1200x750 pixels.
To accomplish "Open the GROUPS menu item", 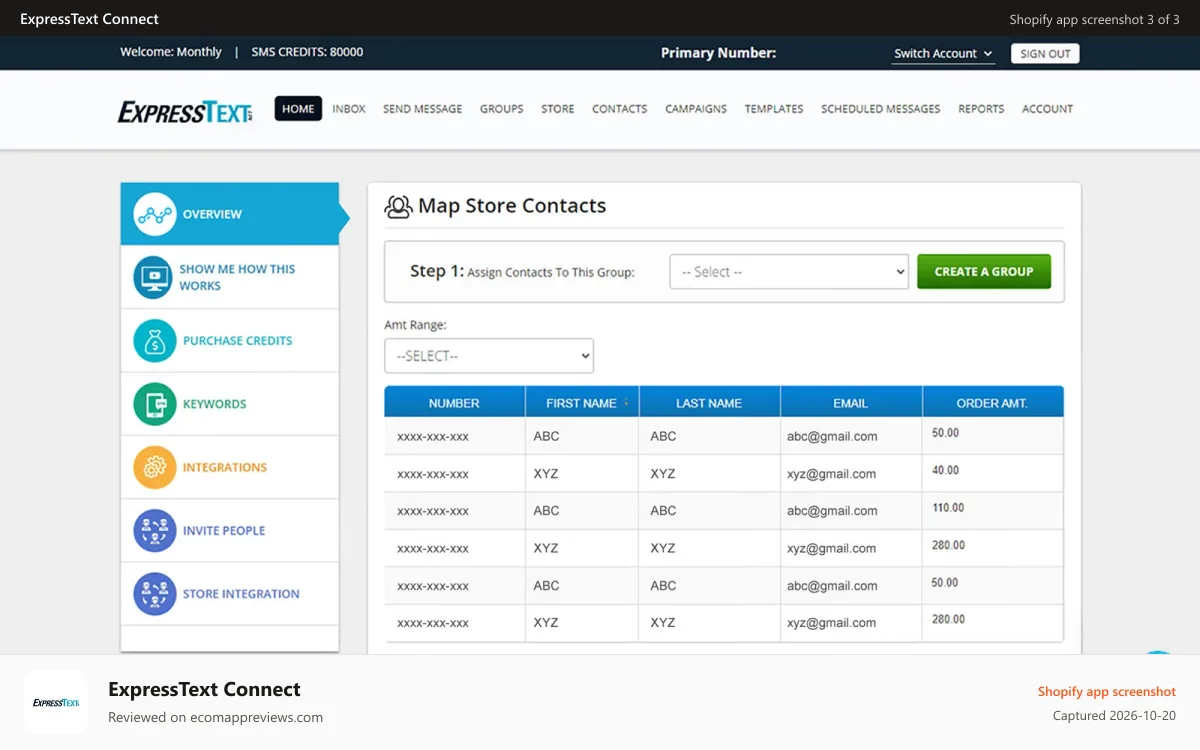I will point(501,109).
